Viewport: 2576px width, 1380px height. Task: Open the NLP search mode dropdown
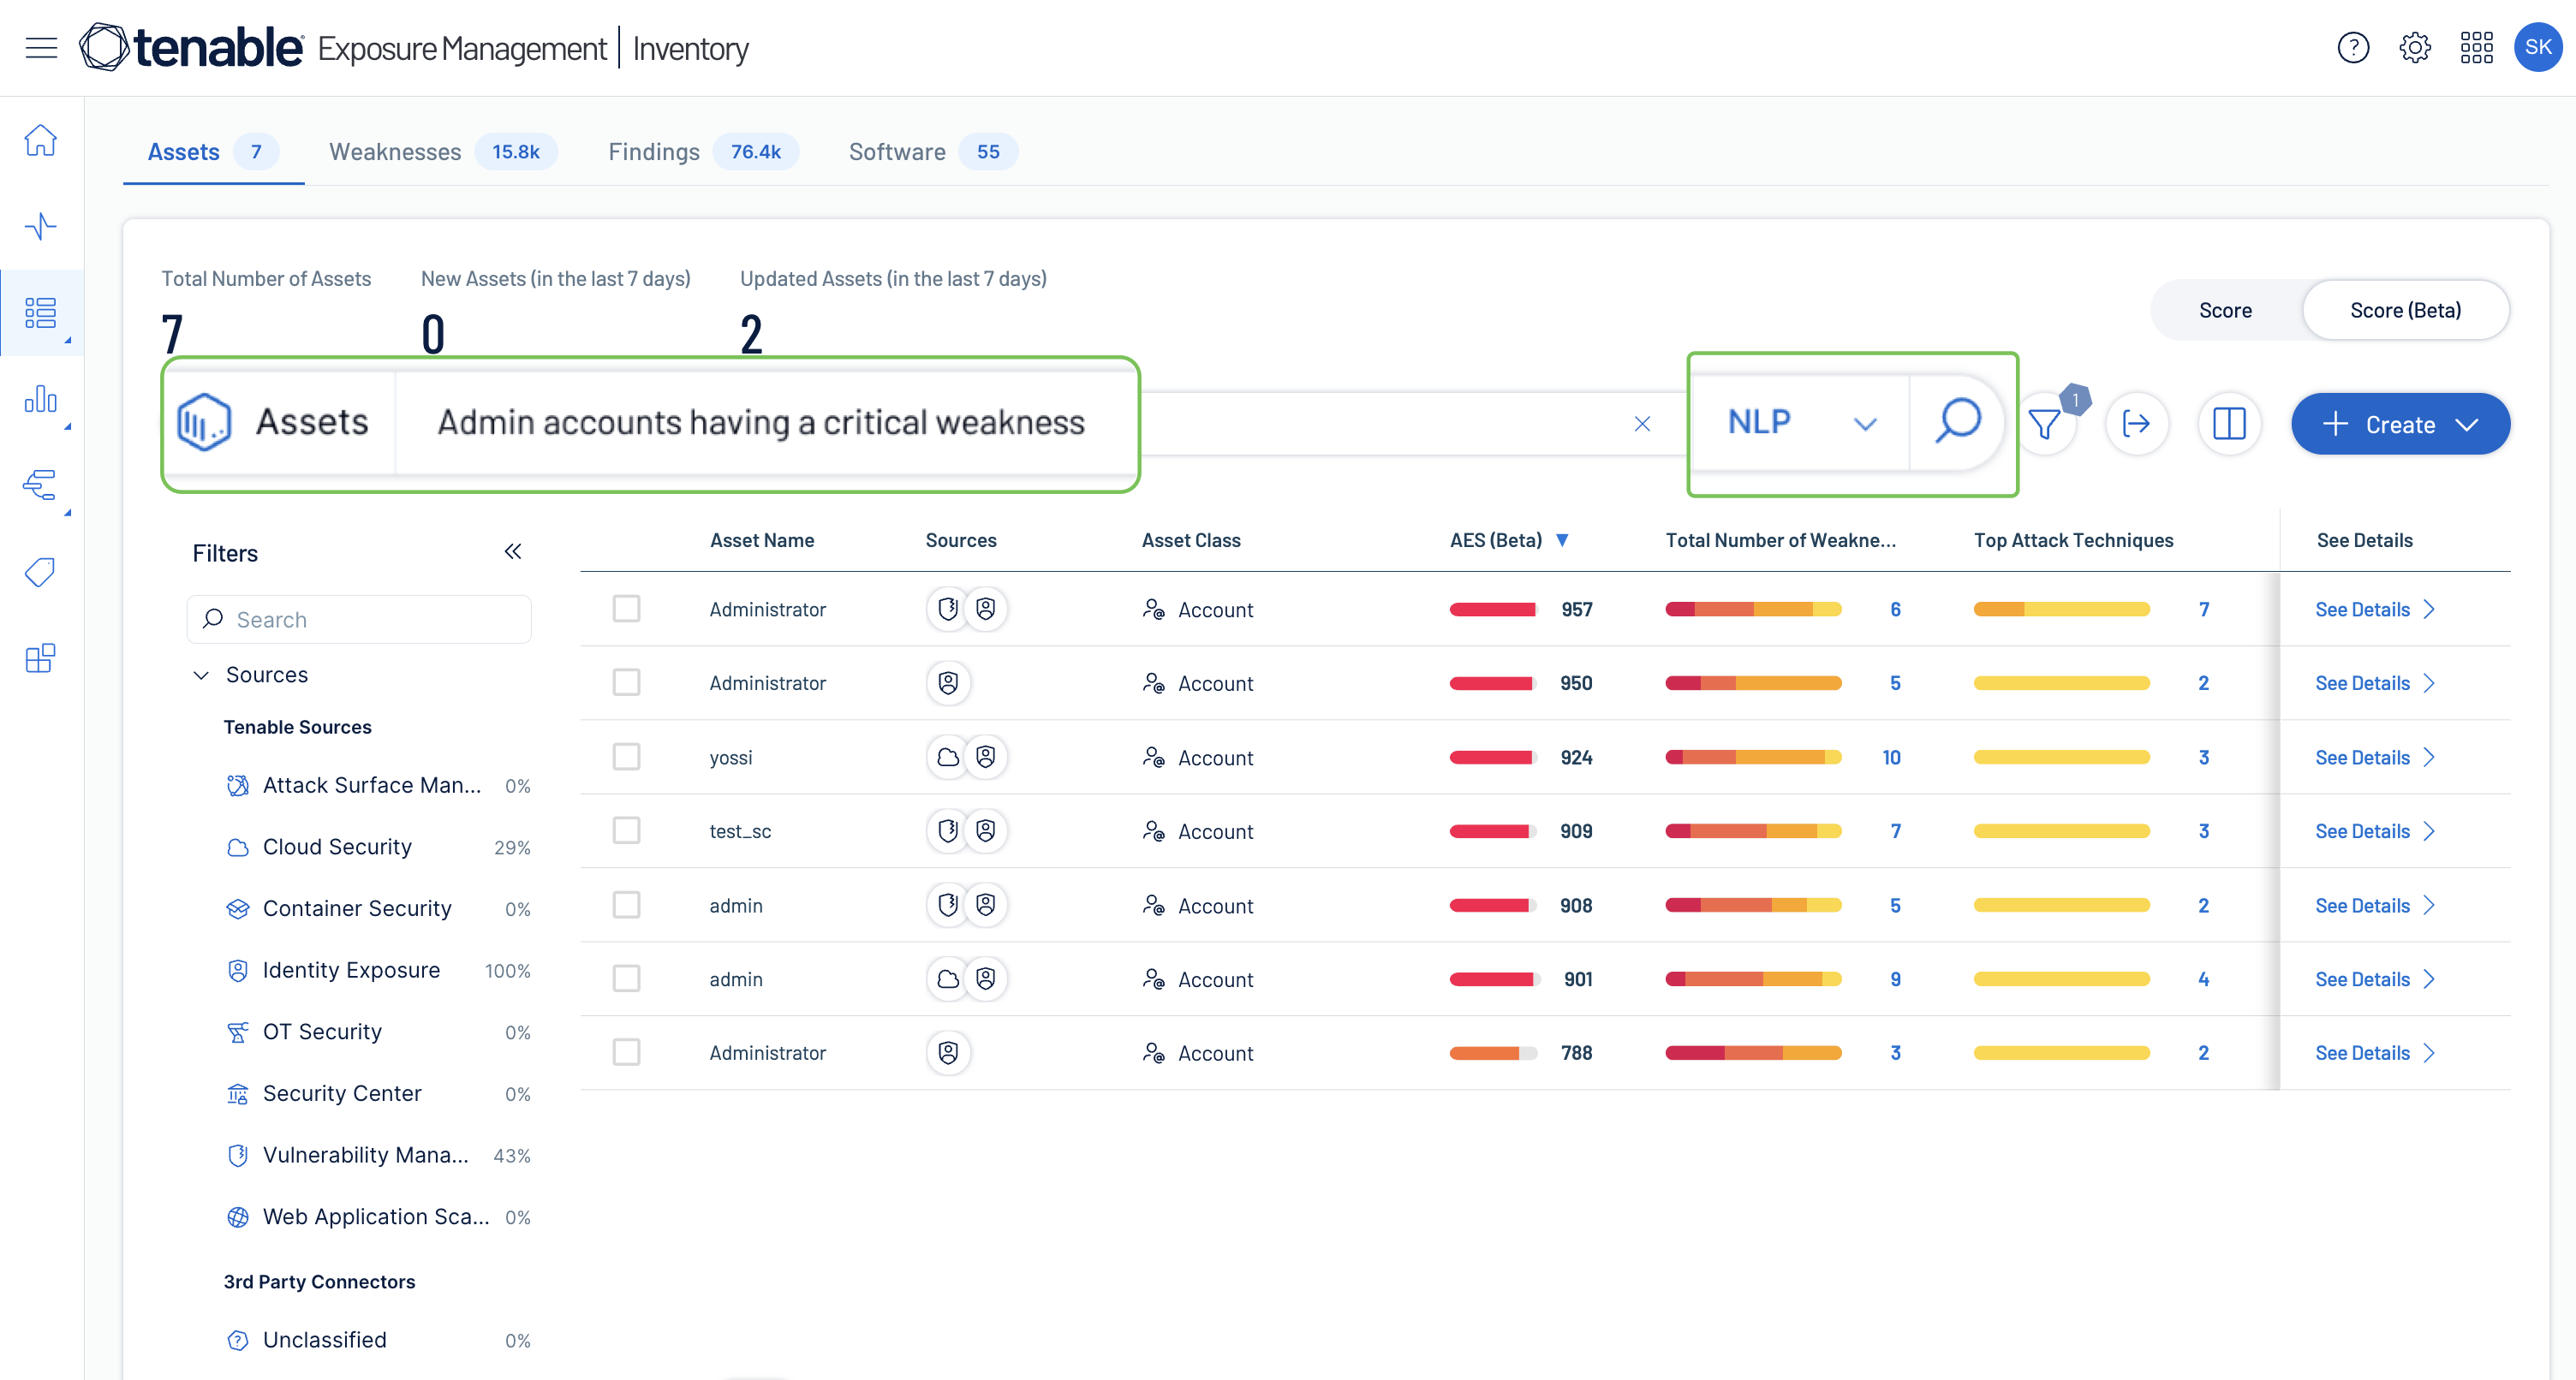pos(1800,423)
